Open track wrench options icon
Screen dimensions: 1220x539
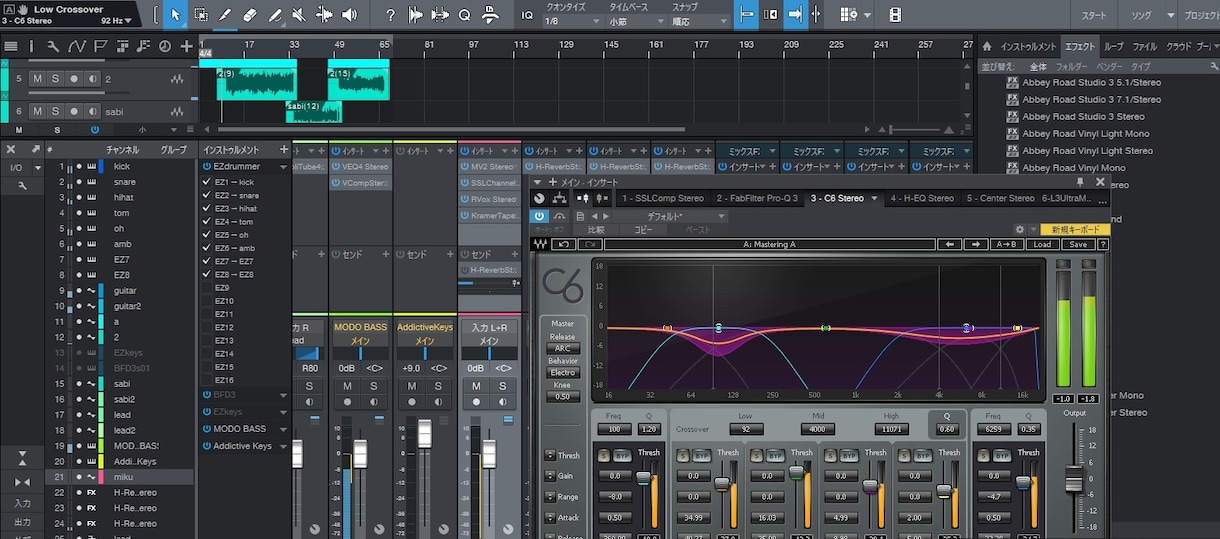pyautogui.click(x=53, y=47)
